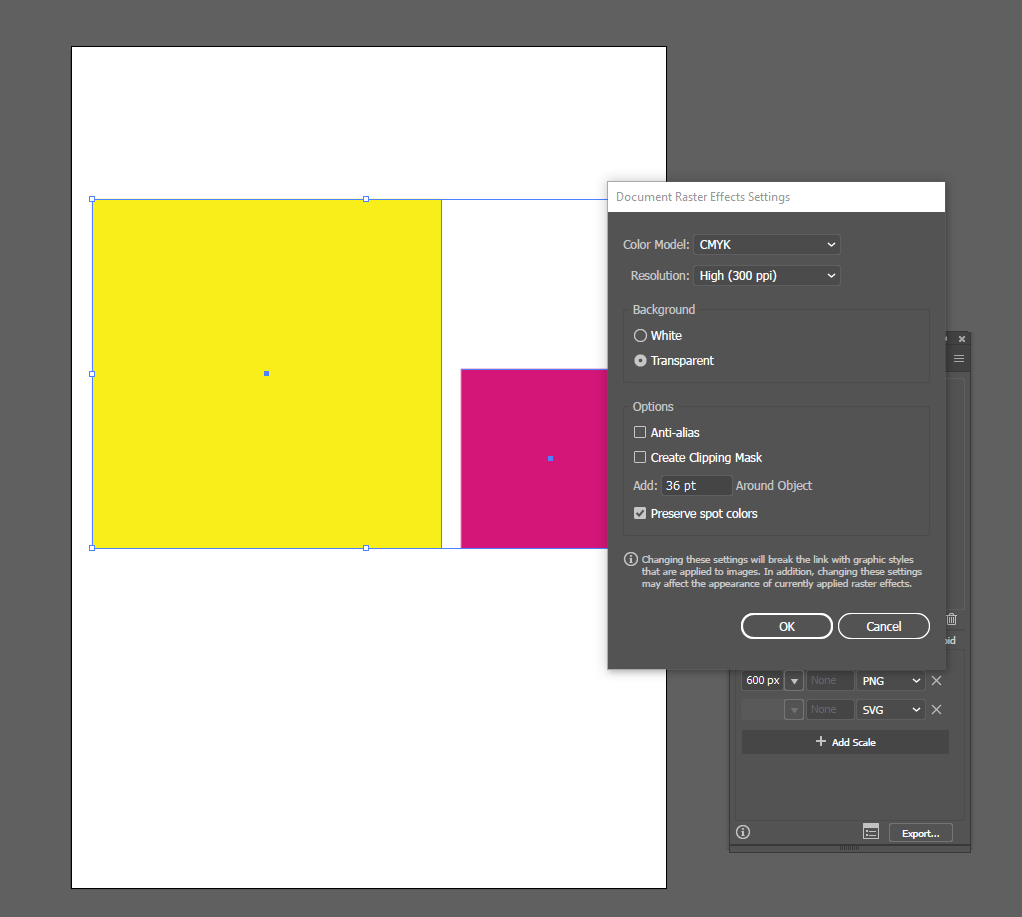Open Export for Screens via the list icon
This screenshot has height=917, width=1022.
(870, 831)
